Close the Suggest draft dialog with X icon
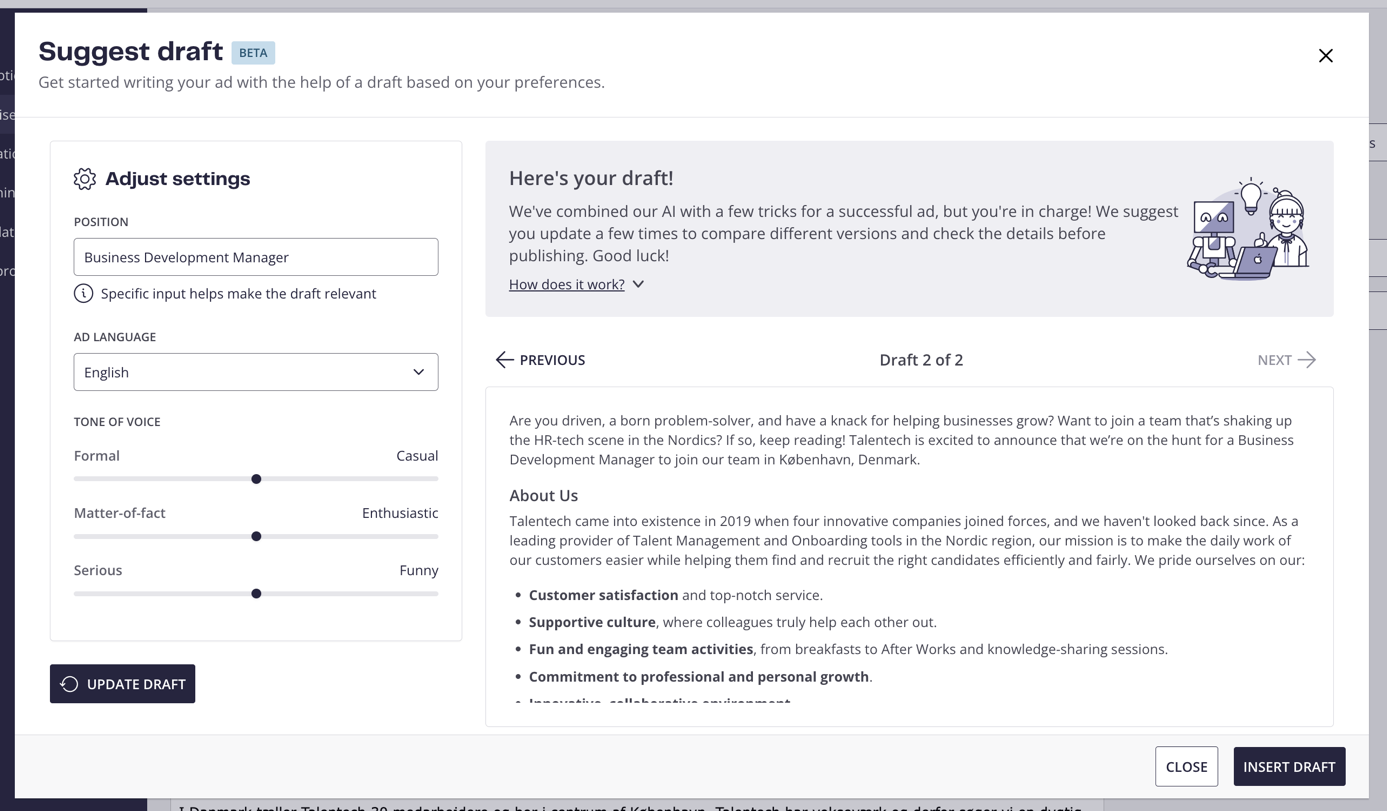This screenshot has width=1387, height=811. 1325,56
